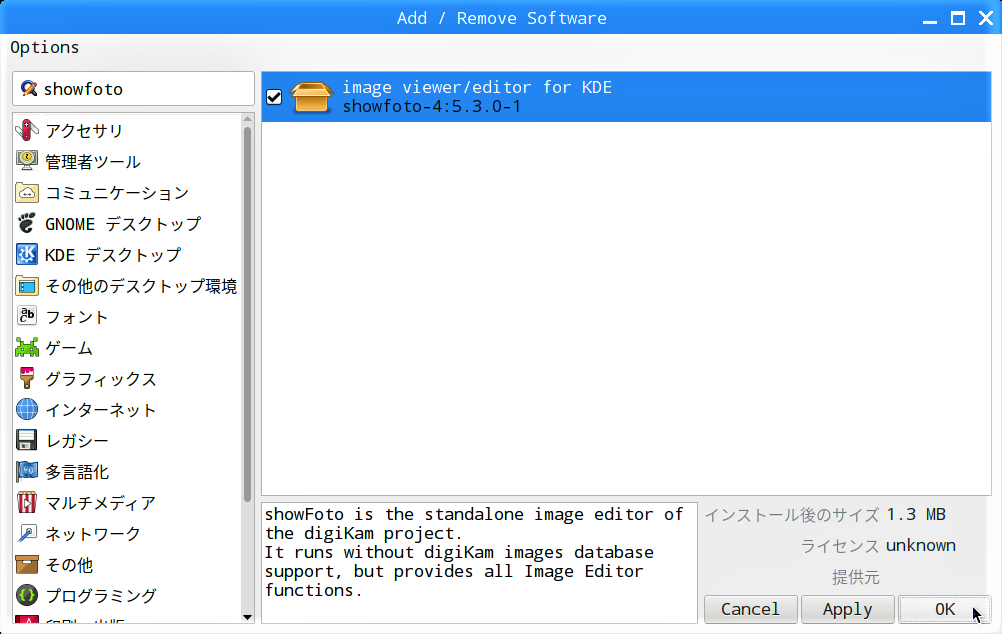Select 'image viewer/editor for KDE' row text

coord(477,87)
